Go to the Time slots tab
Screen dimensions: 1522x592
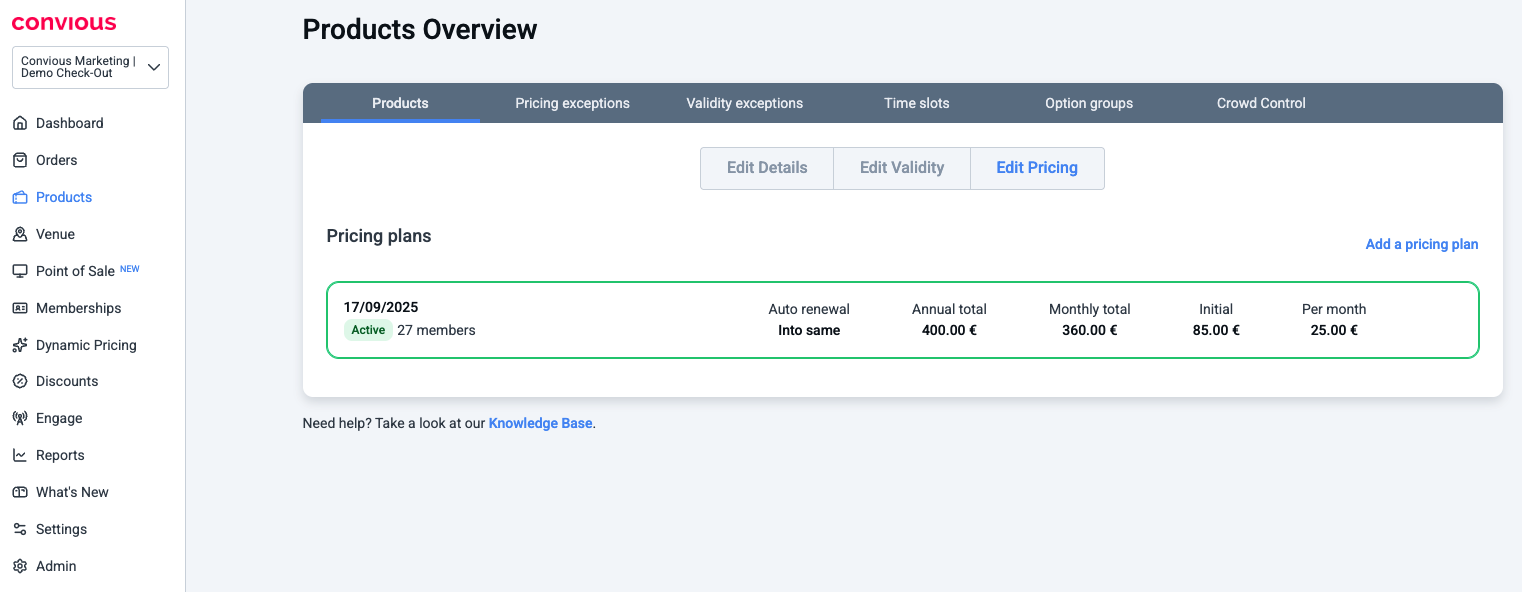pos(917,103)
